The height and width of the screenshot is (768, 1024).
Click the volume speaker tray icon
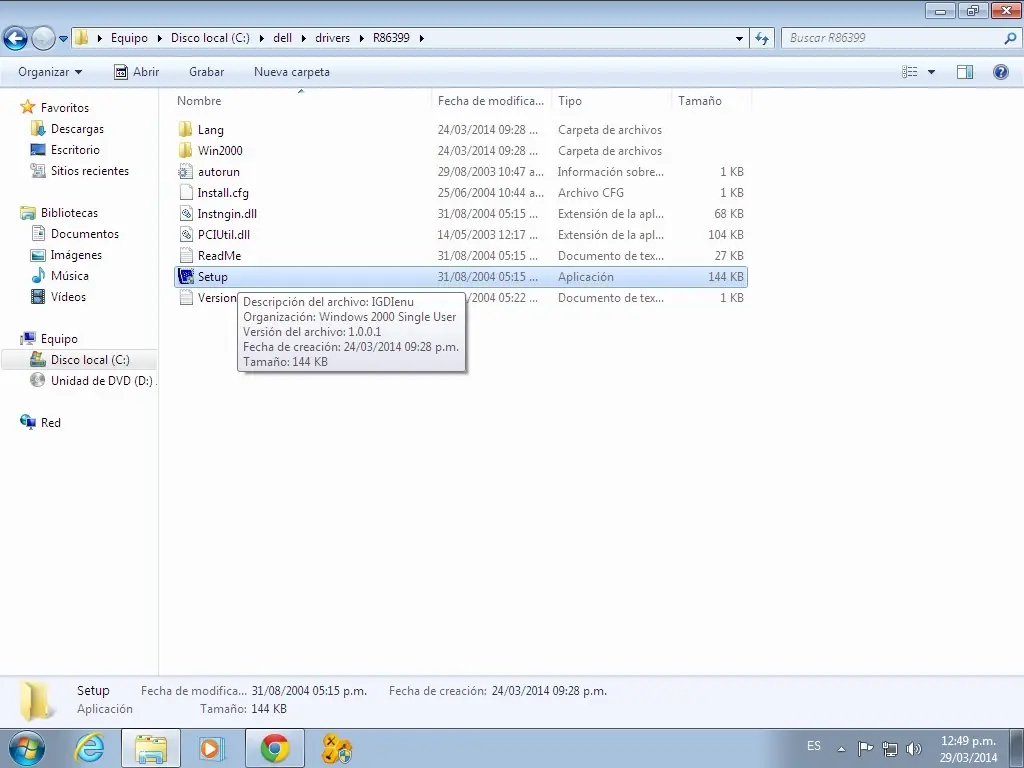click(914, 748)
